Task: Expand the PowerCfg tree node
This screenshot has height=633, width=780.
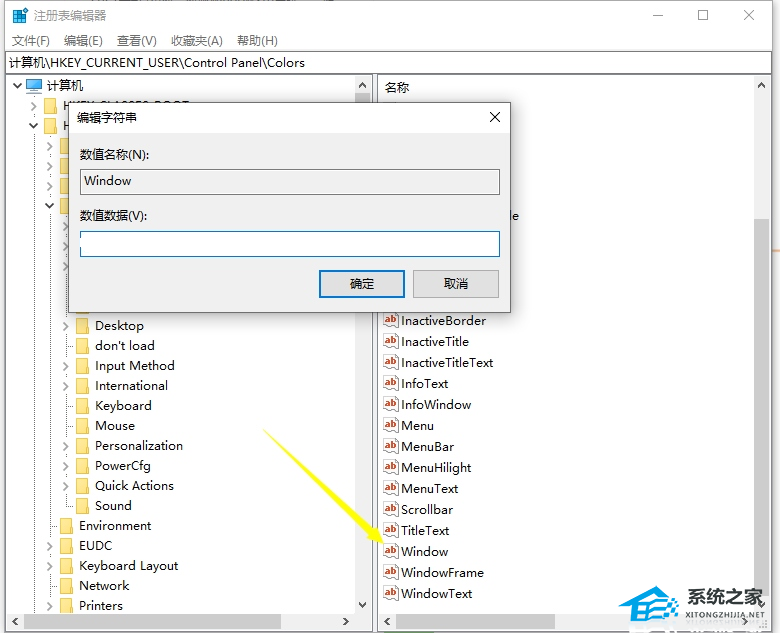Action: [x=65, y=466]
